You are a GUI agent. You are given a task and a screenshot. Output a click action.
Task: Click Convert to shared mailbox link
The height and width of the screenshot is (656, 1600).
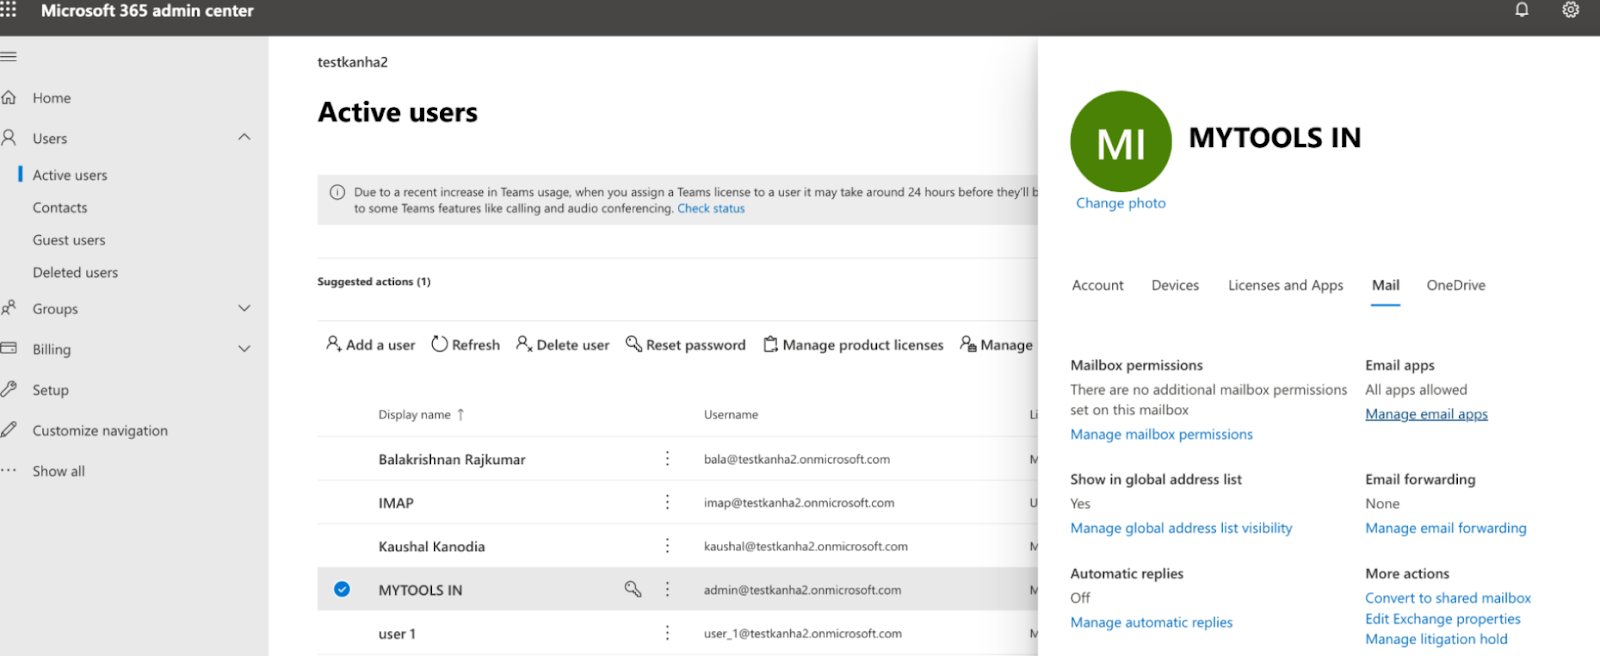[1448, 598]
